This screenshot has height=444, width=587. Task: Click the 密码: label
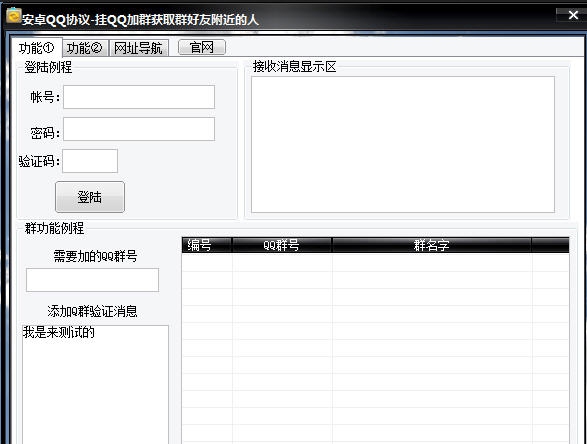[45, 133]
